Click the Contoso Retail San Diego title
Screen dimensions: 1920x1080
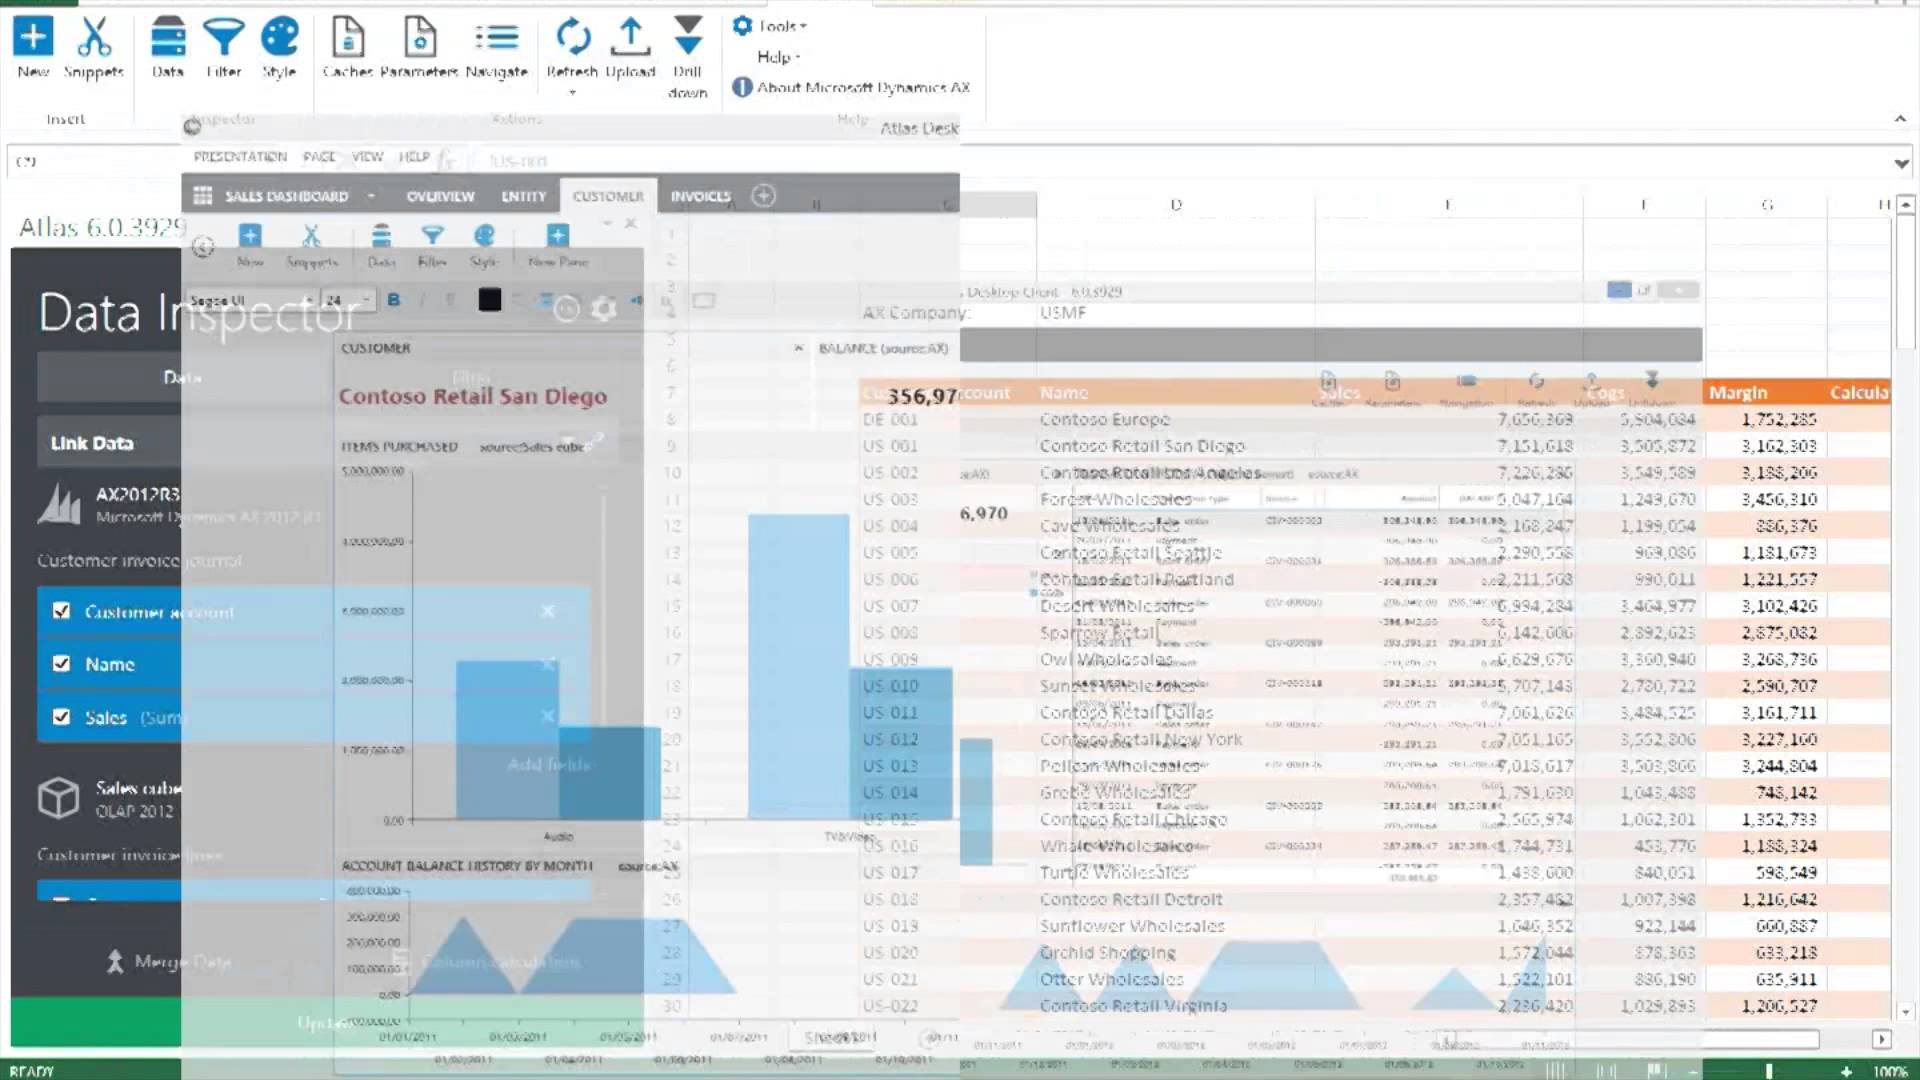coord(473,396)
